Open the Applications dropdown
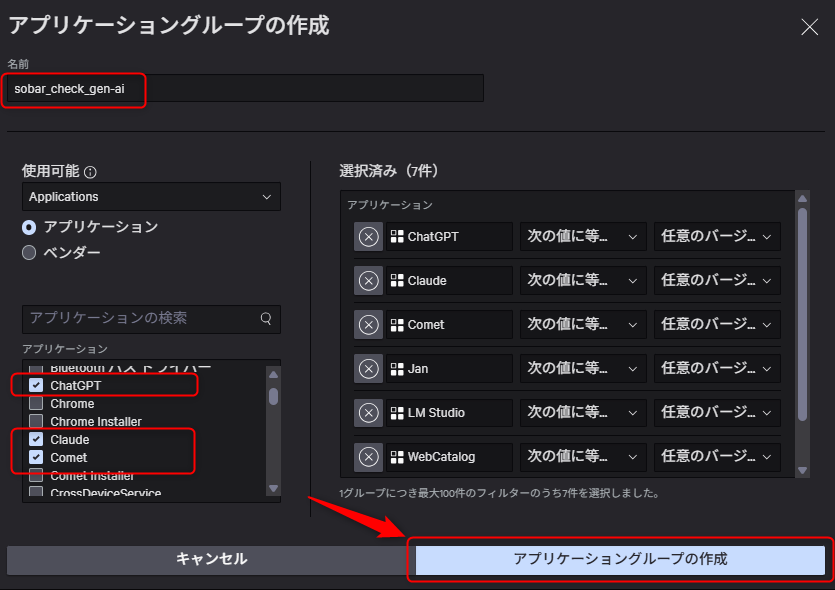 151,197
